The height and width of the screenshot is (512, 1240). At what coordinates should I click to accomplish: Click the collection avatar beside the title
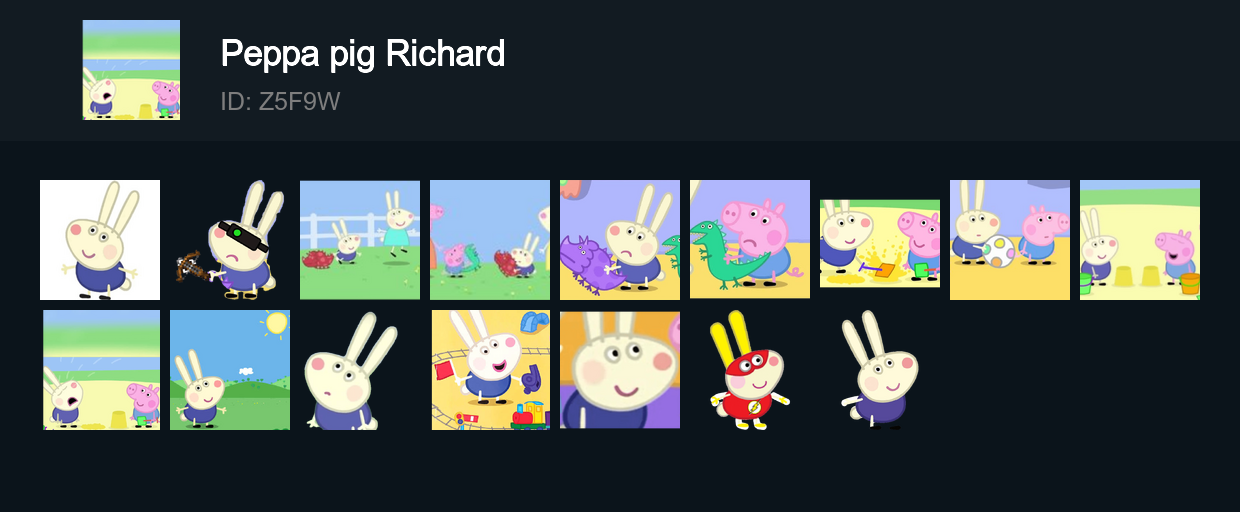[131, 70]
